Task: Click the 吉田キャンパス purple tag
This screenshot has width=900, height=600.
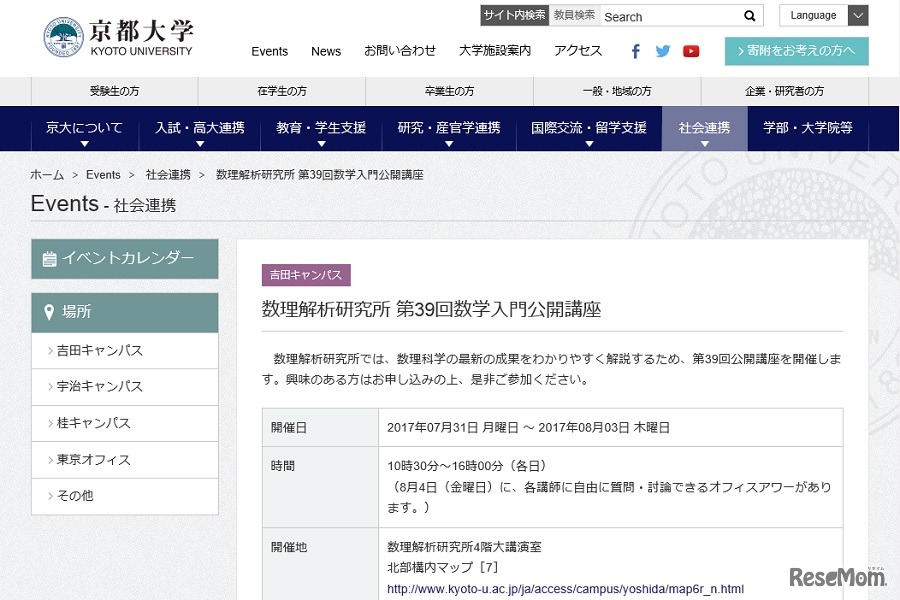Action: (x=306, y=275)
